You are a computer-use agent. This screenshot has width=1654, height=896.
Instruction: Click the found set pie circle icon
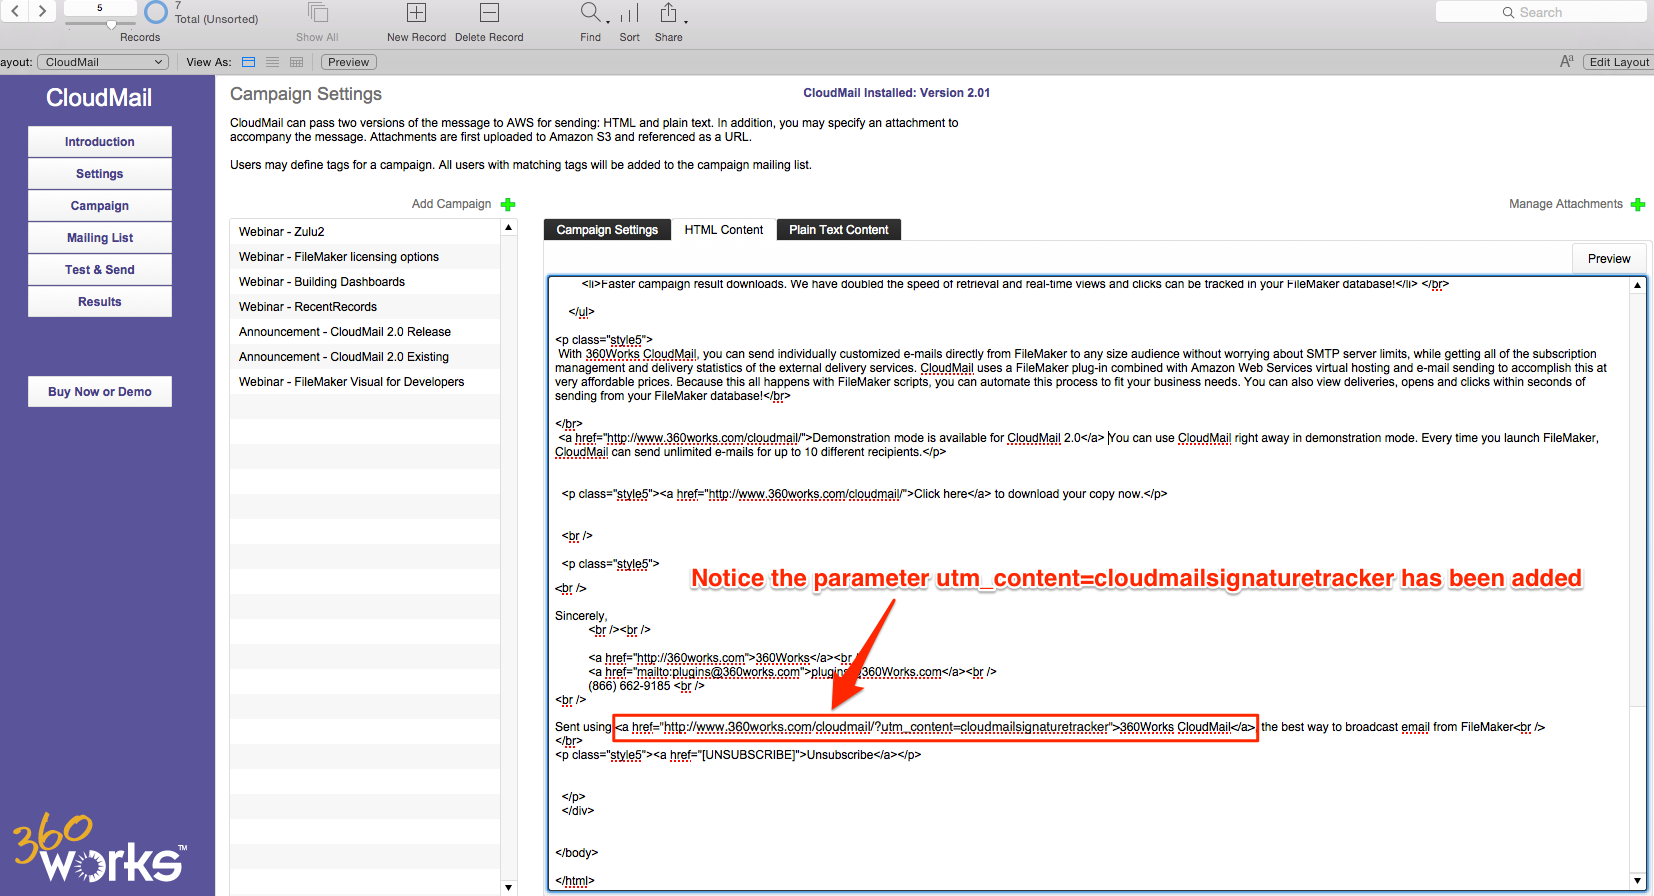[x=156, y=12]
